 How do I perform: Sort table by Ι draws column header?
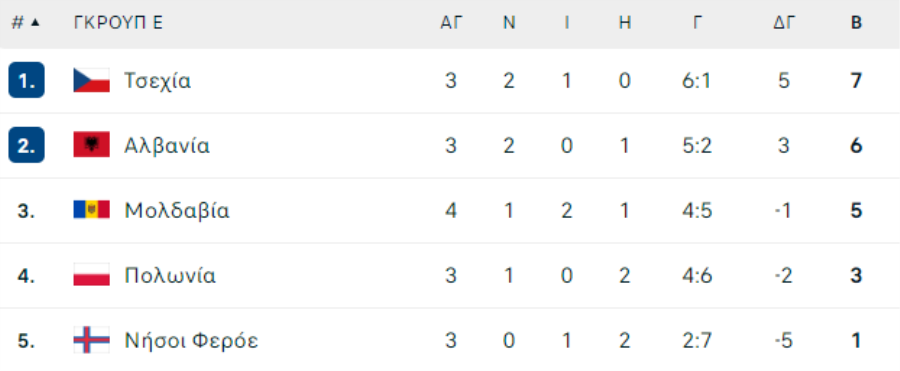click(x=567, y=23)
